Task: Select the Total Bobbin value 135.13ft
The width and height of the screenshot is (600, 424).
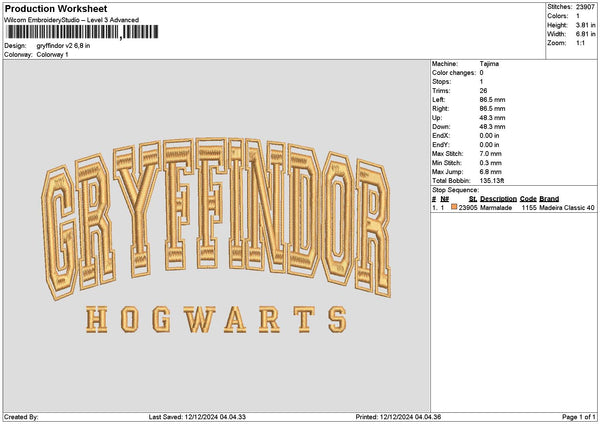Action: pos(492,181)
